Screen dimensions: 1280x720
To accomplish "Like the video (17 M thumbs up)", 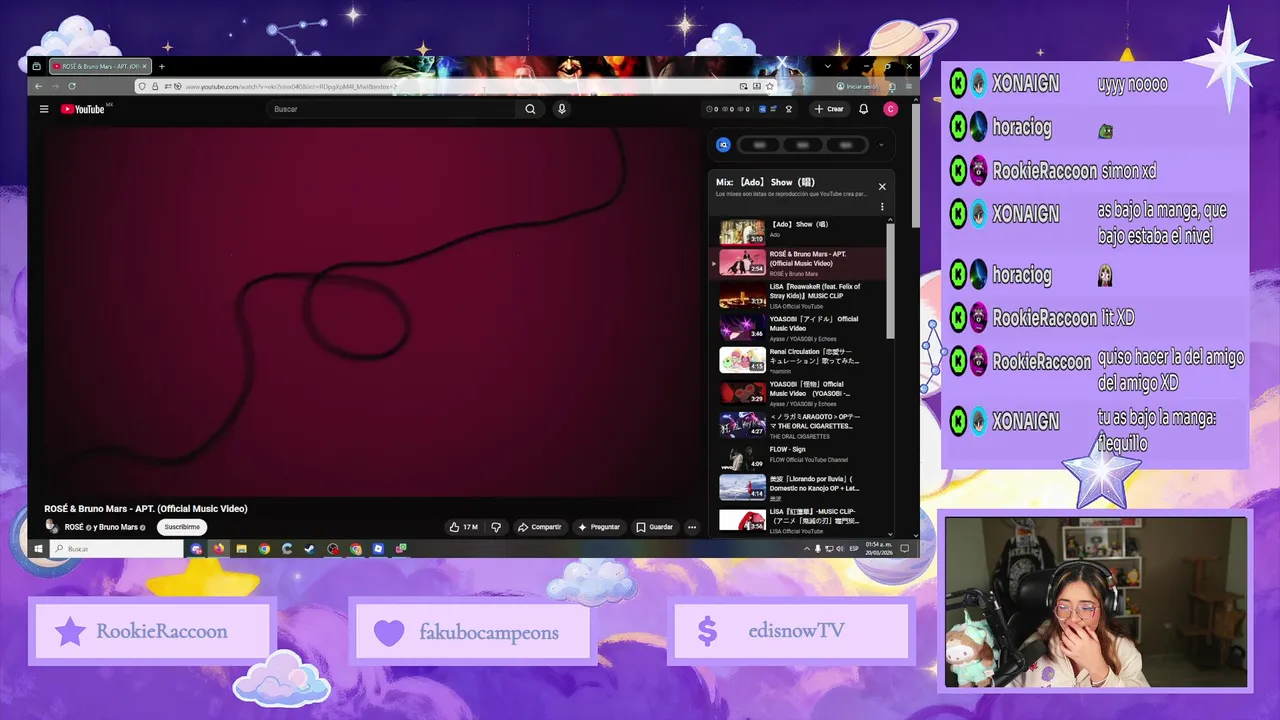I will point(463,527).
